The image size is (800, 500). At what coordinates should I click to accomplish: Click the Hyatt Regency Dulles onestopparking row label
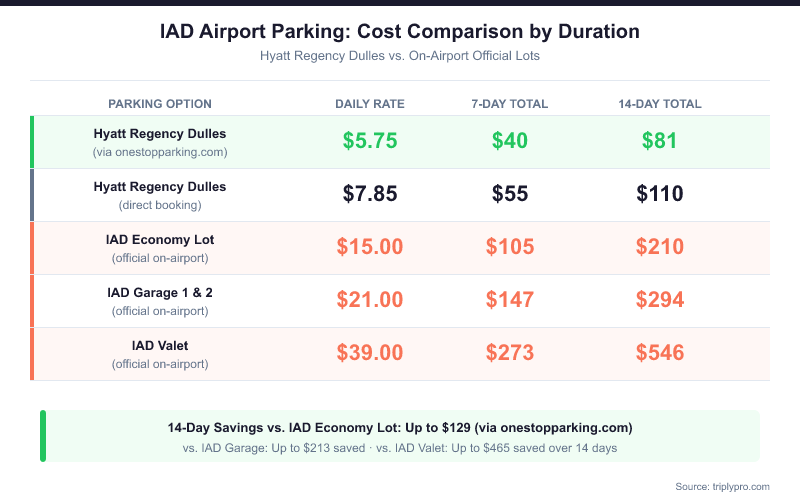pyautogui.click(x=160, y=142)
